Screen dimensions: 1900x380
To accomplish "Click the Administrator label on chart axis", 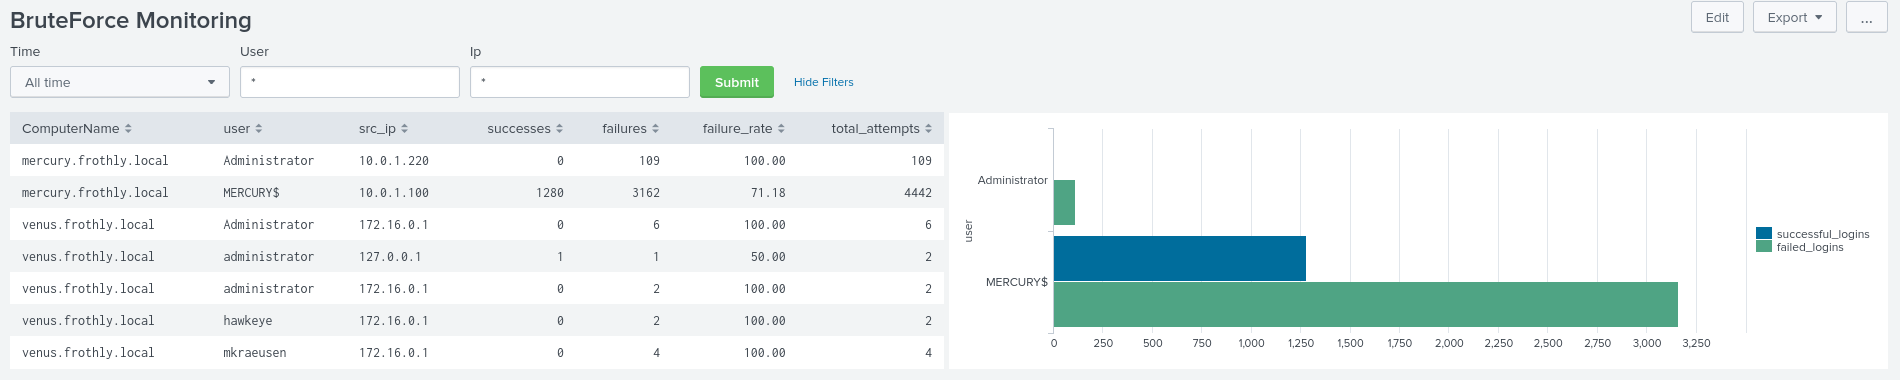I will [x=1012, y=180].
